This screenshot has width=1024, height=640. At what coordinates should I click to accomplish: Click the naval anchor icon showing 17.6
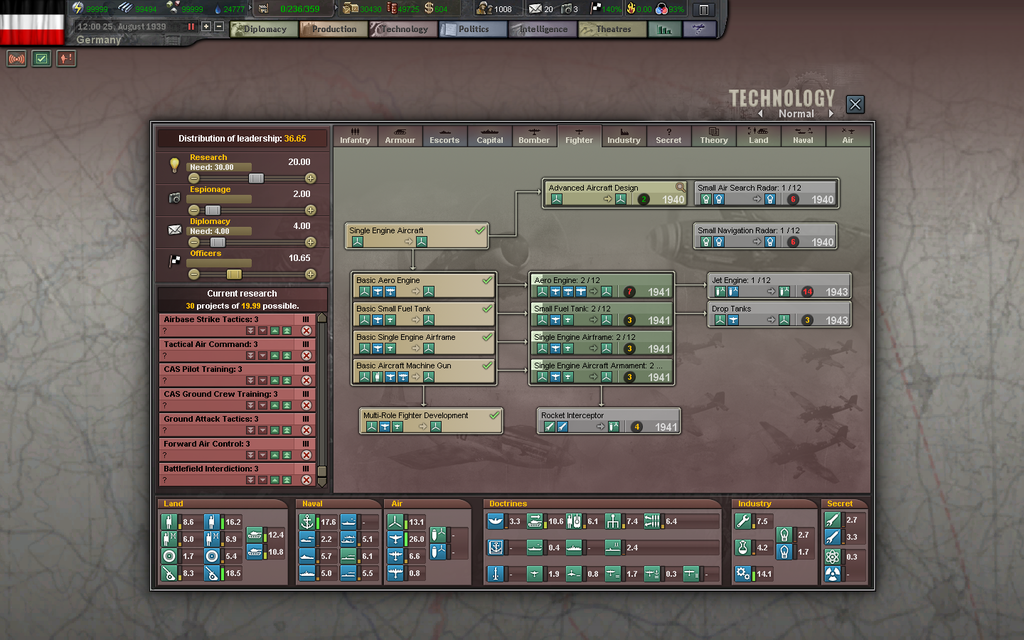point(308,522)
